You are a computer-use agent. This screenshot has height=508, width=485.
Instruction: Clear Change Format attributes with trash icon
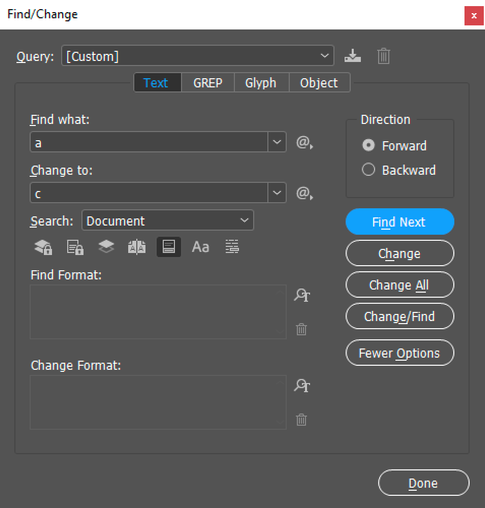[x=301, y=420]
